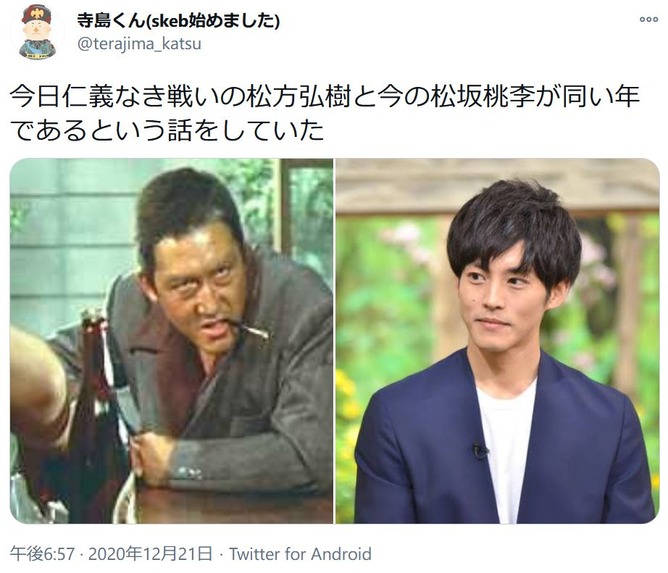Open the Twitter for Android source link
Viewport: 668px width, 573px height.
[300, 554]
